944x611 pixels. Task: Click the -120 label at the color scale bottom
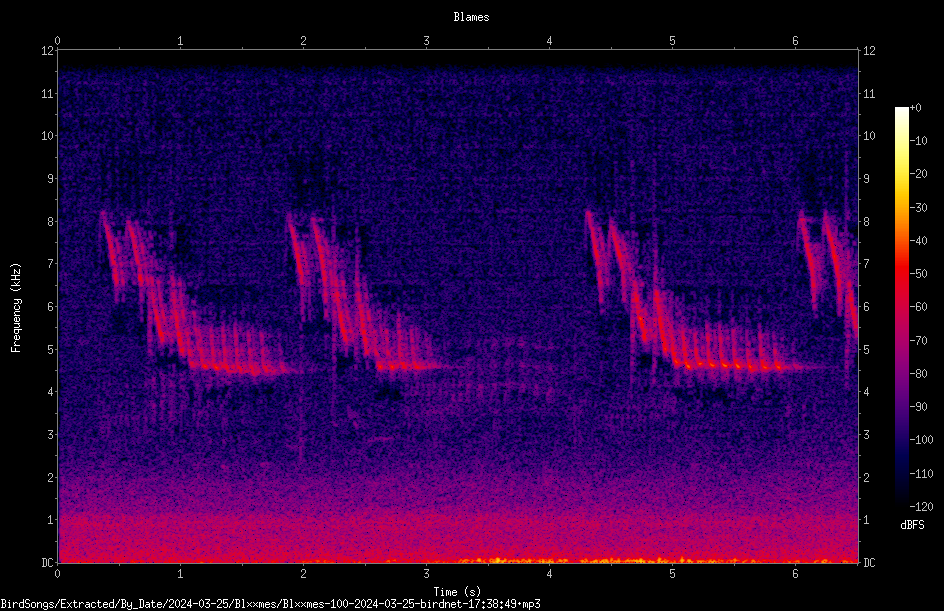click(921, 506)
